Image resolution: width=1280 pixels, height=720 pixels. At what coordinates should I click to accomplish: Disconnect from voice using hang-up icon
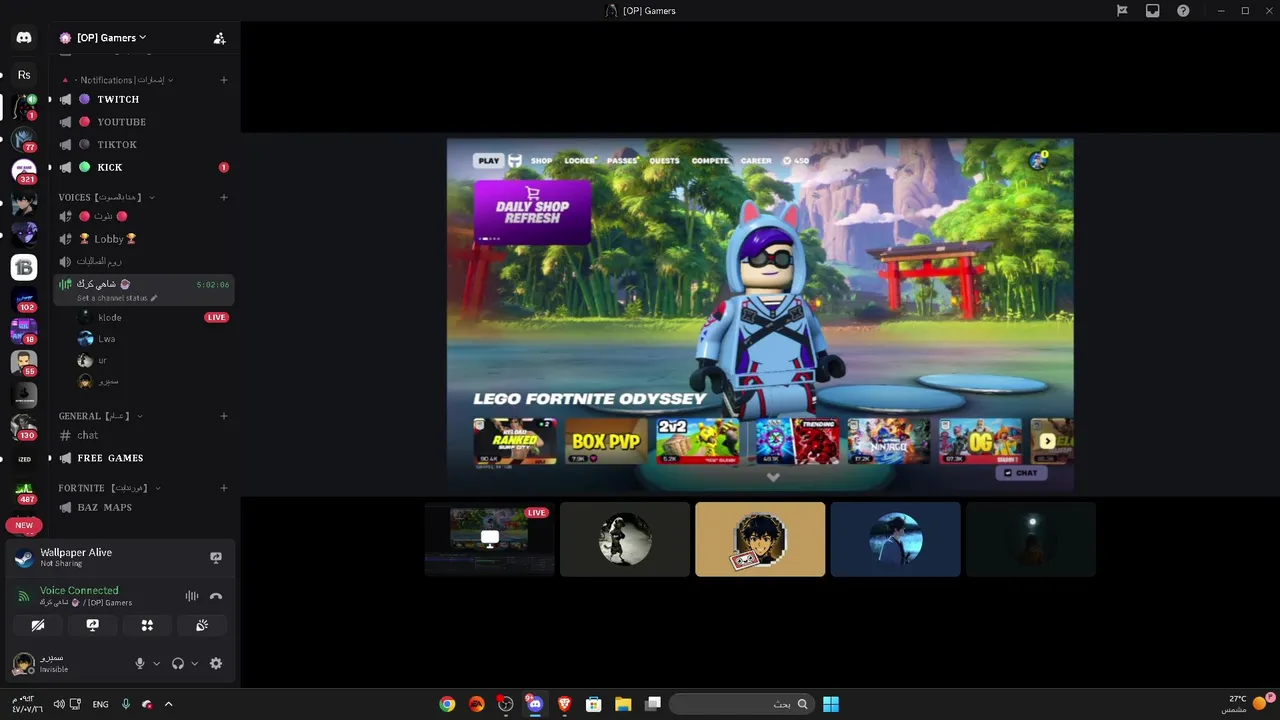tap(216, 596)
